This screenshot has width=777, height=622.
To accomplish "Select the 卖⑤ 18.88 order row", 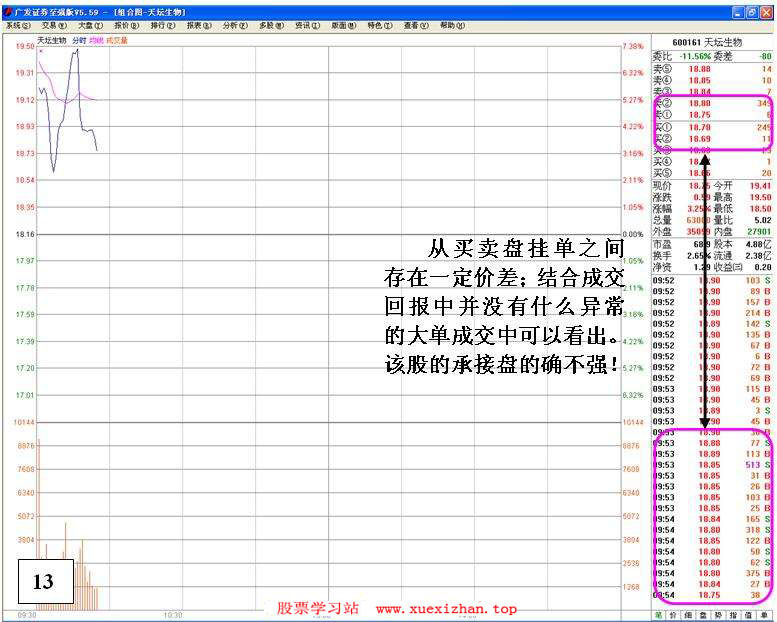I will click(712, 69).
